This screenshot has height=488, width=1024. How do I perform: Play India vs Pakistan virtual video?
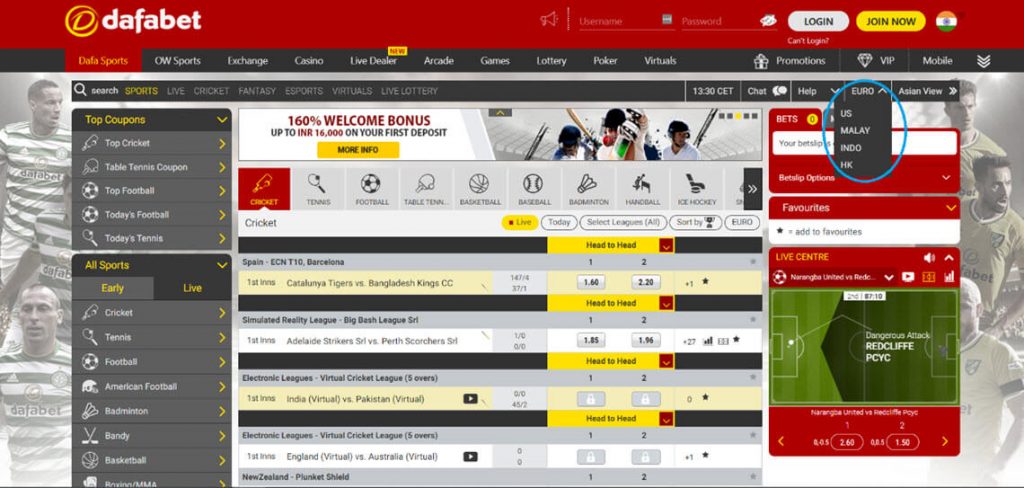(470, 399)
